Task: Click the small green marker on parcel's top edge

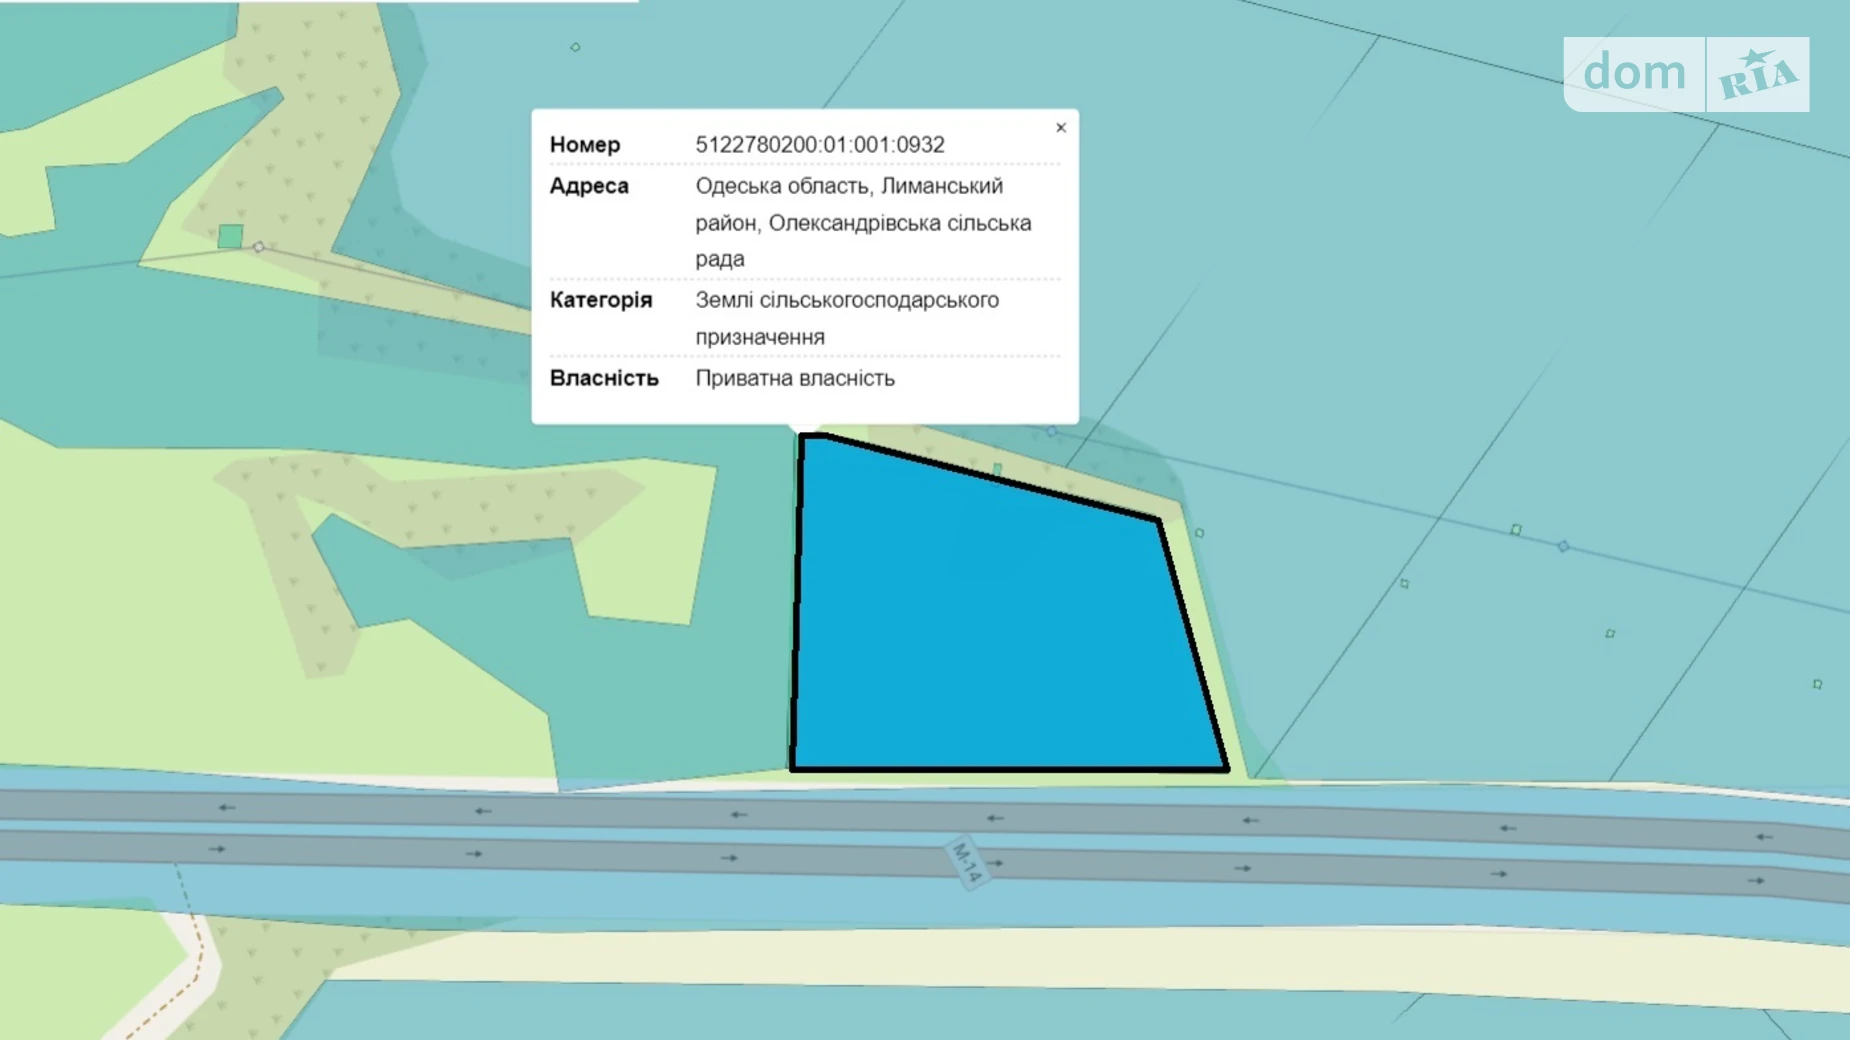Action: click(997, 469)
